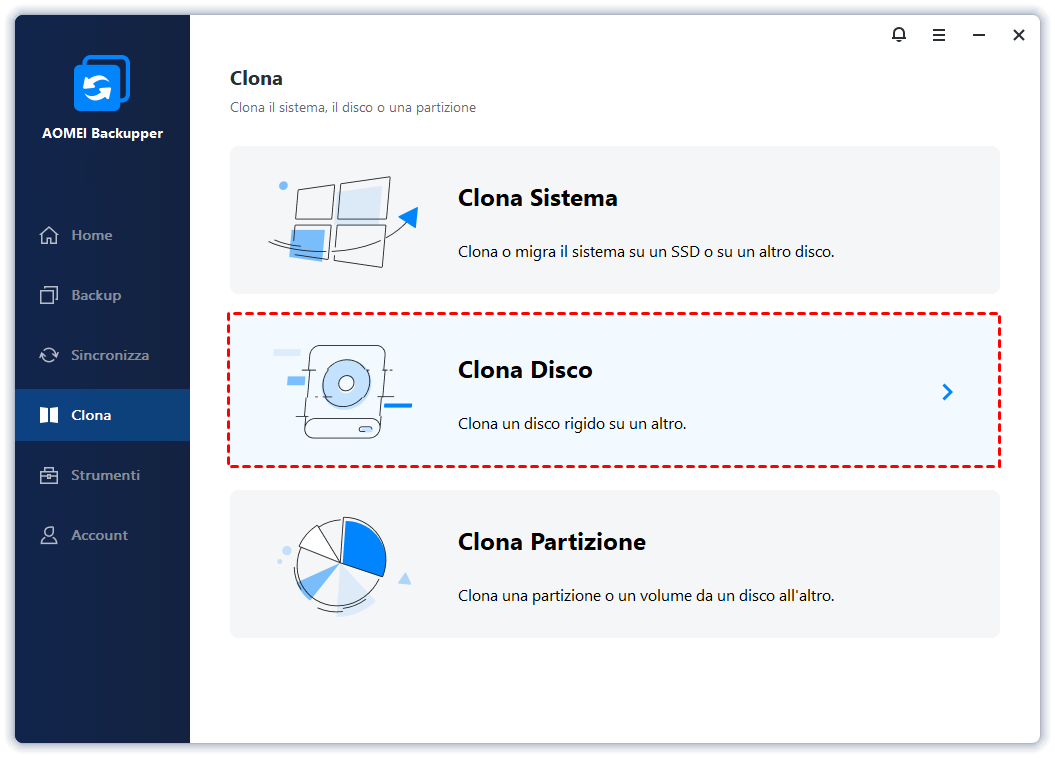Click the Home house icon

pos(48,235)
